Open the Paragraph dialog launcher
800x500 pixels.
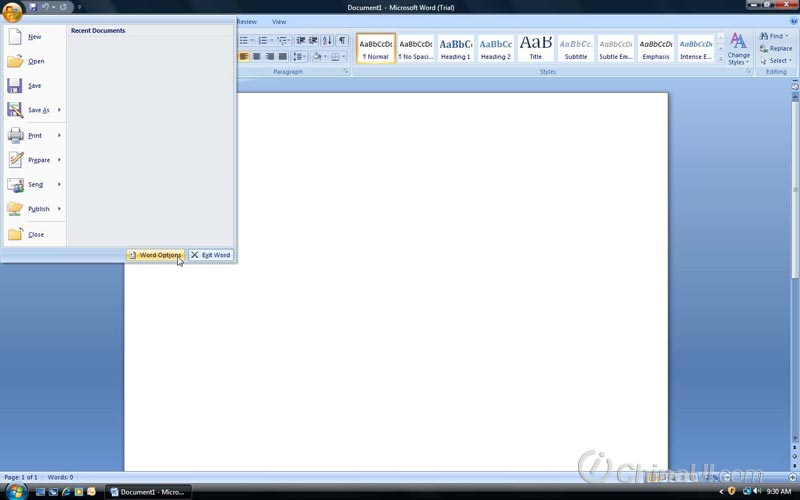(x=346, y=72)
